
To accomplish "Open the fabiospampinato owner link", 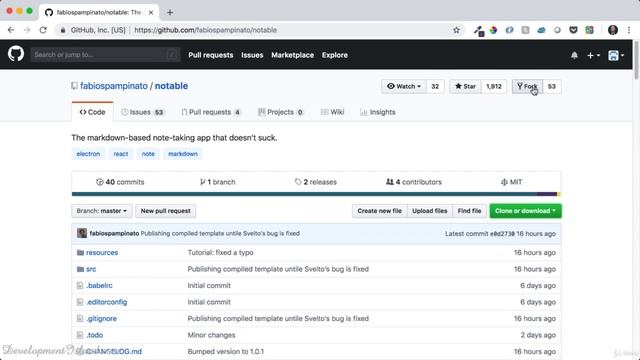I will point(114,86).
